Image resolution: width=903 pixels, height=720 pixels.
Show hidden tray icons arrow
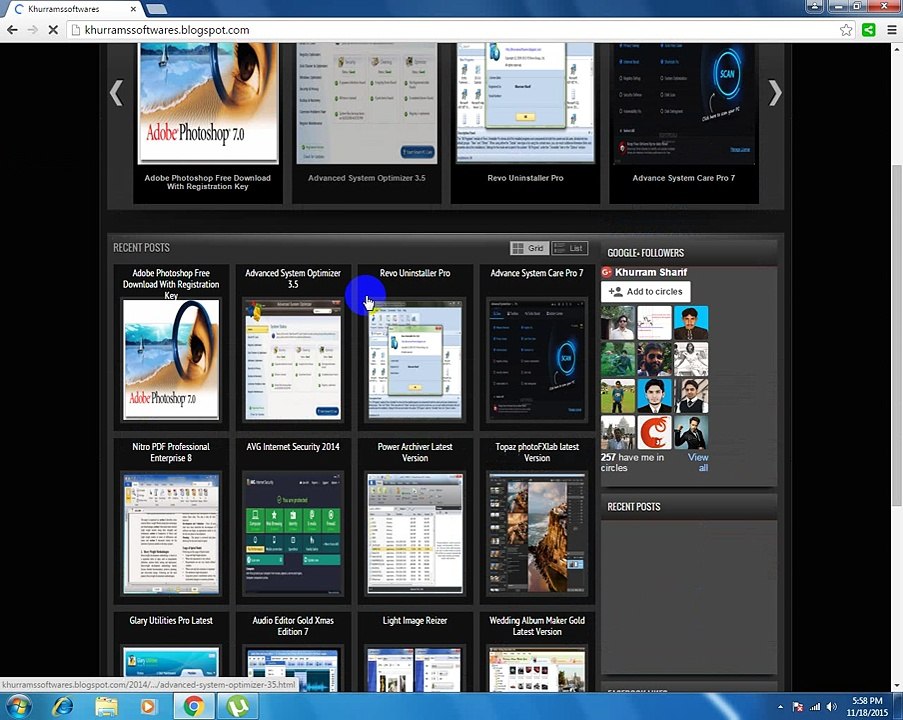click(780, 707)
